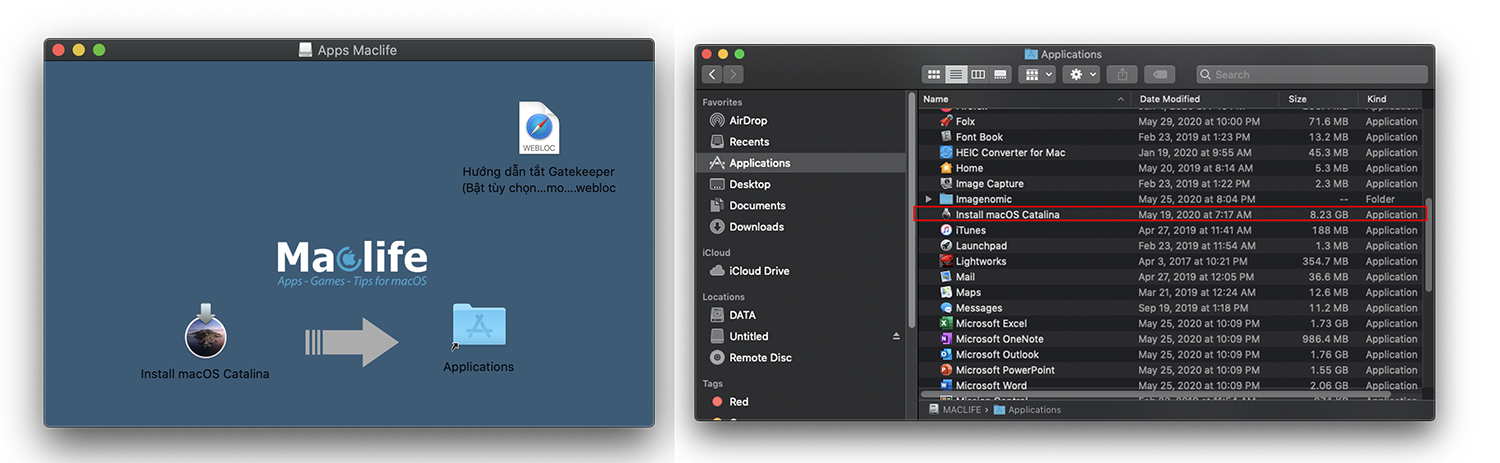Open the group-by arrangement dropdown
The width and height of the screenshot is (1500, 463).
click(x=1036, y=75)
